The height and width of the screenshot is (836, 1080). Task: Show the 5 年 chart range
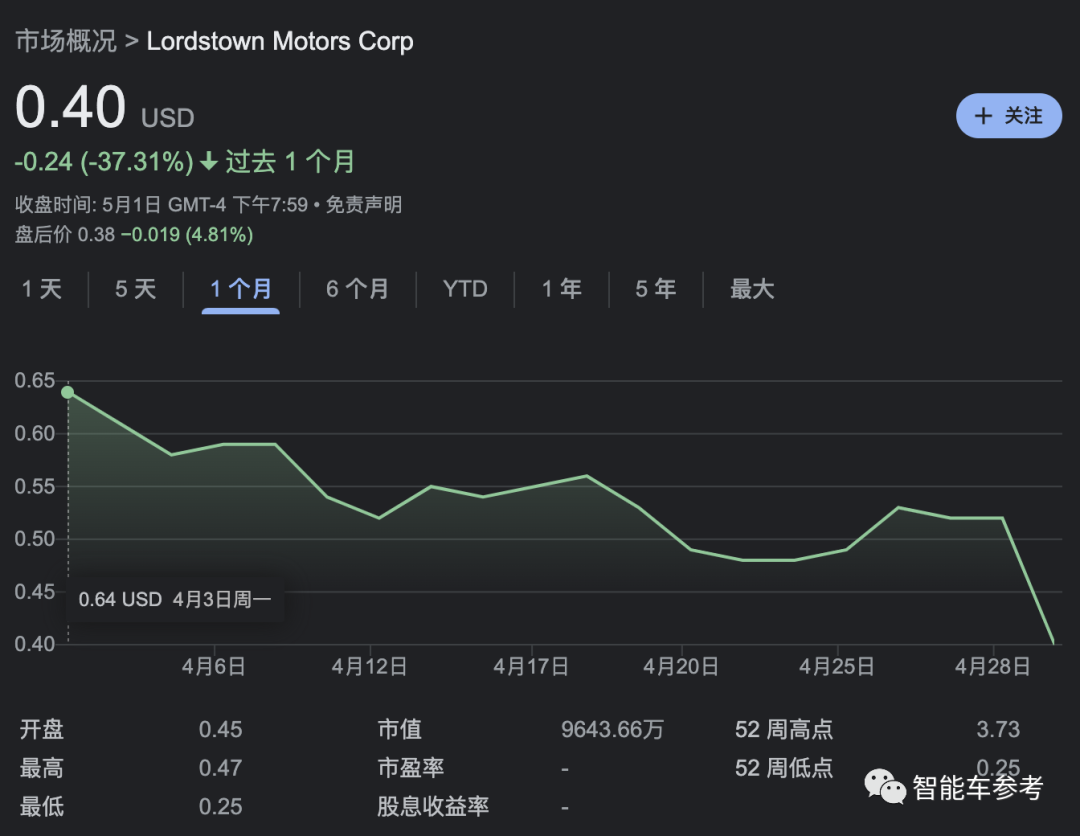[x=655, y=290]
